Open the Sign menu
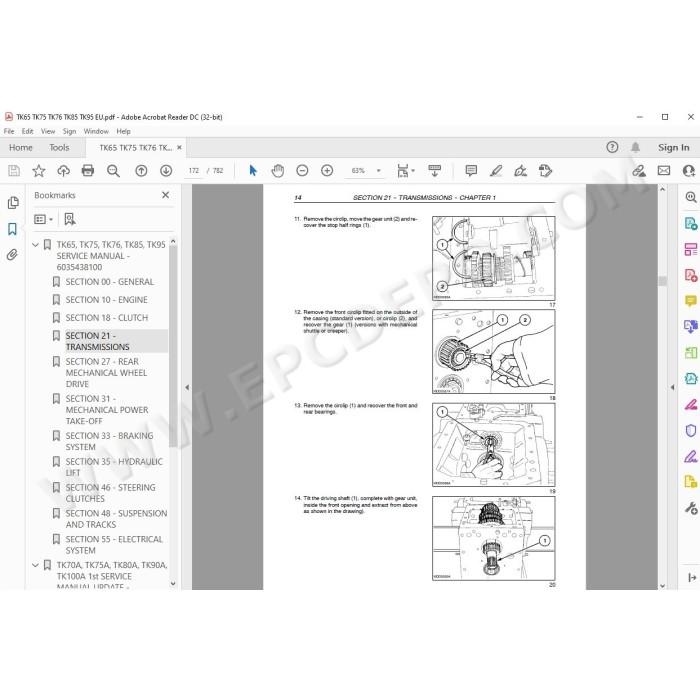Image resolution: width=700 pixels, height=700 pixels. (x=69, y=131)
